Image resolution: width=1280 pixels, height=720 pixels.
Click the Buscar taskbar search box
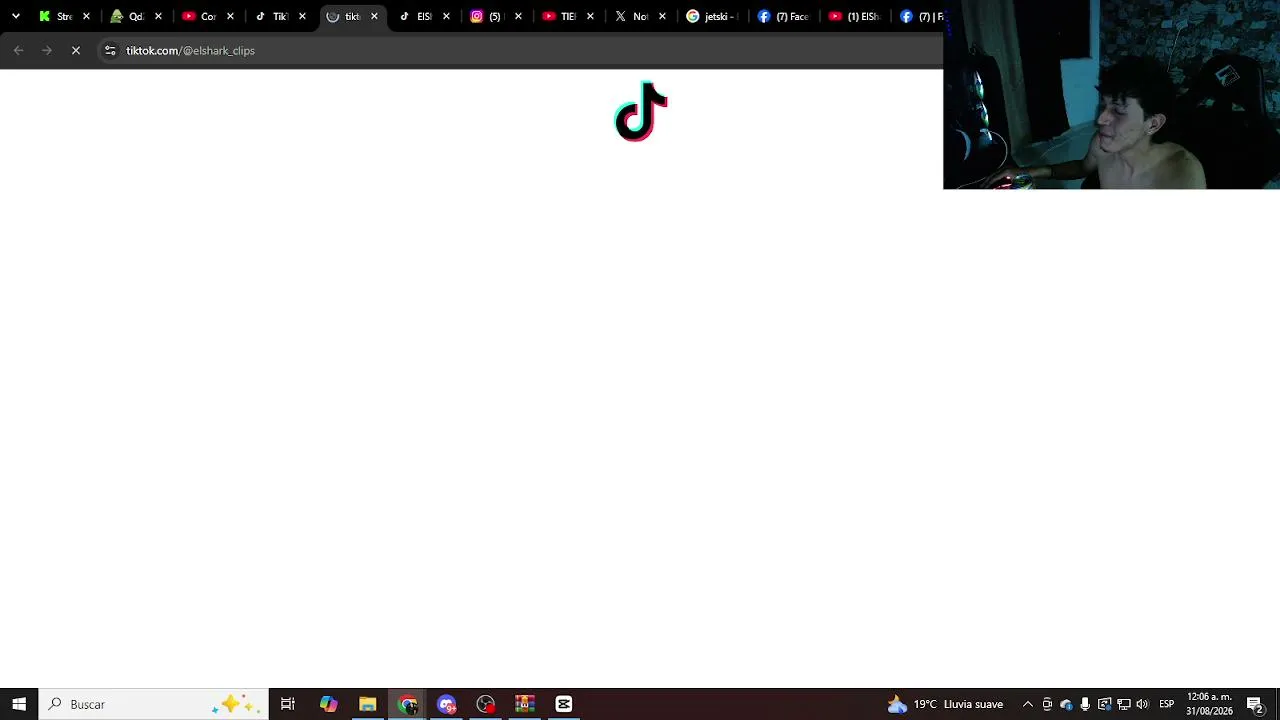pyautogui.click(x=154, y=704)
